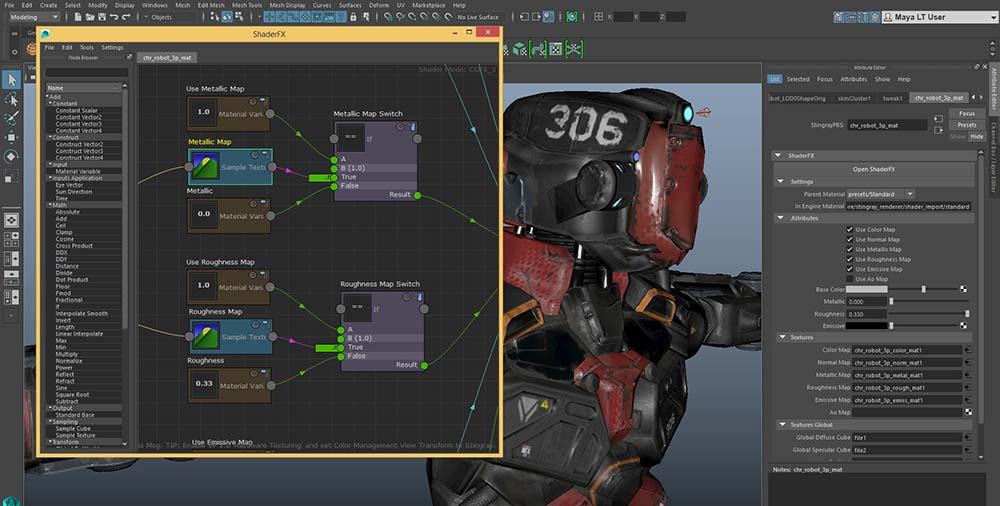Open the Mesh Tools menu
Image resolution: width=1000 pixels, height=506 pixels.
(x=245, y=5)
